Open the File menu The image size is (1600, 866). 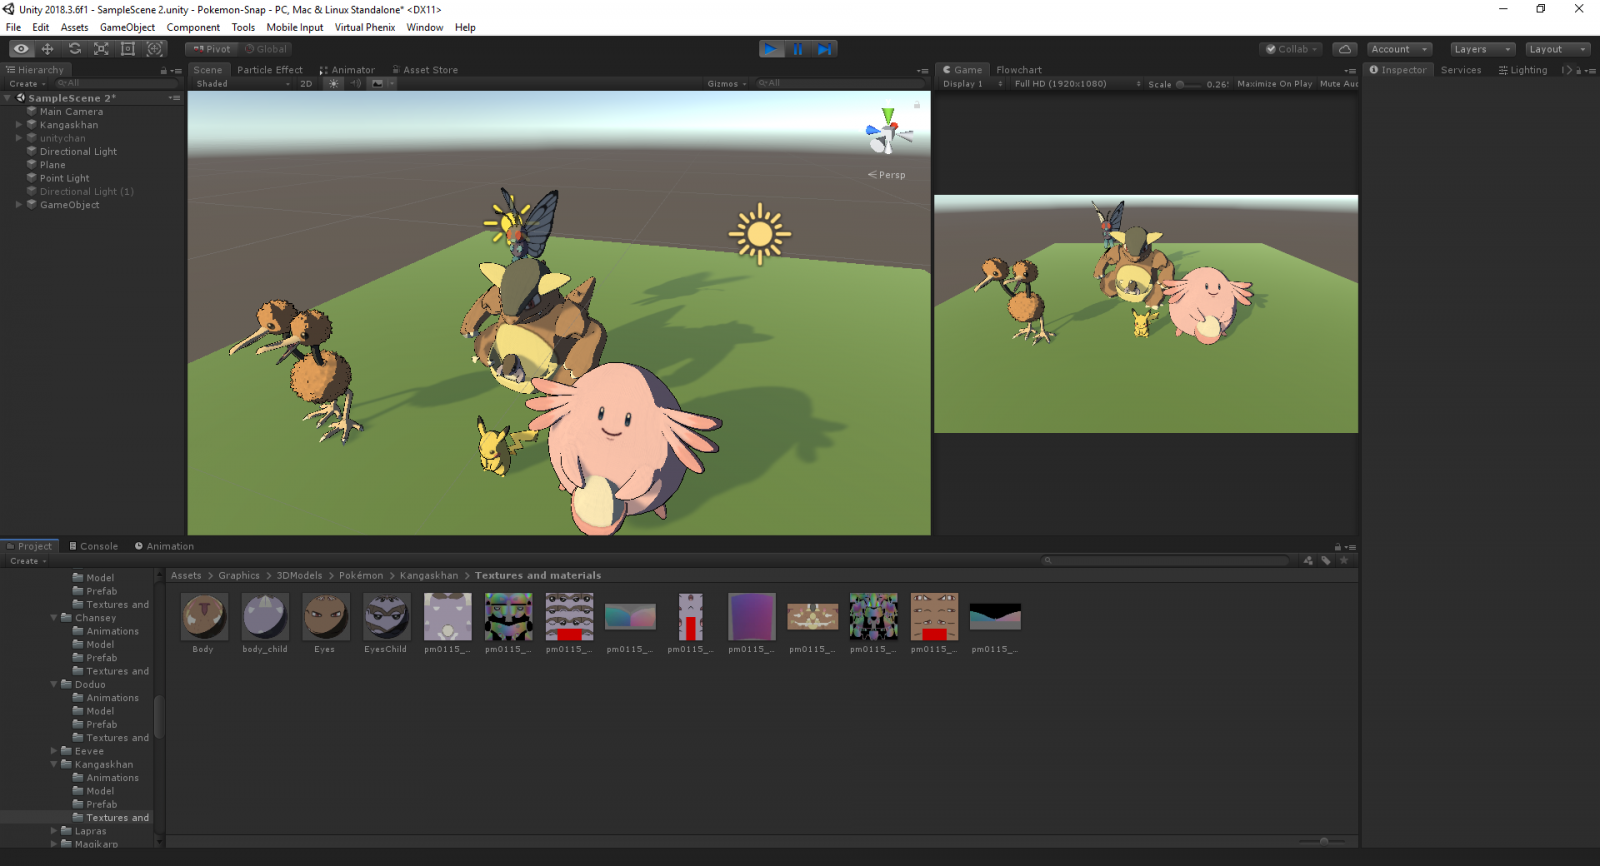(13, 27)
